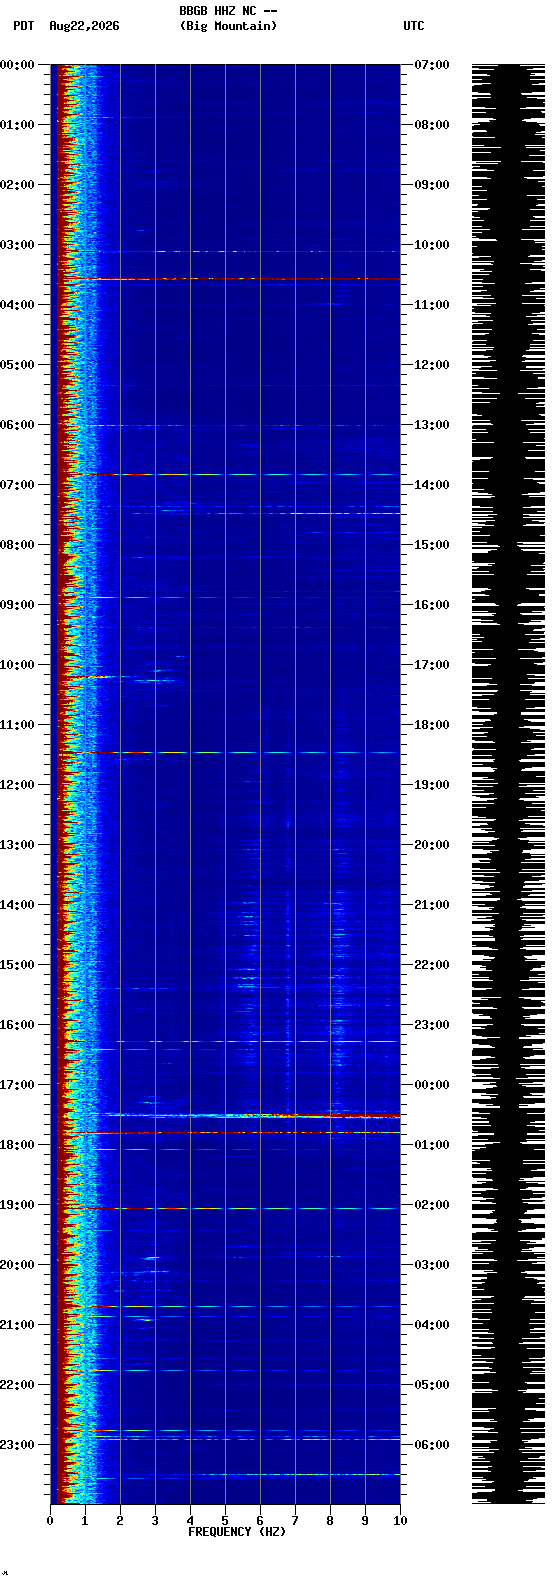Click frequency axis tick '0'
Screen dimensions: 552x1584
(x=50, y=1521)
